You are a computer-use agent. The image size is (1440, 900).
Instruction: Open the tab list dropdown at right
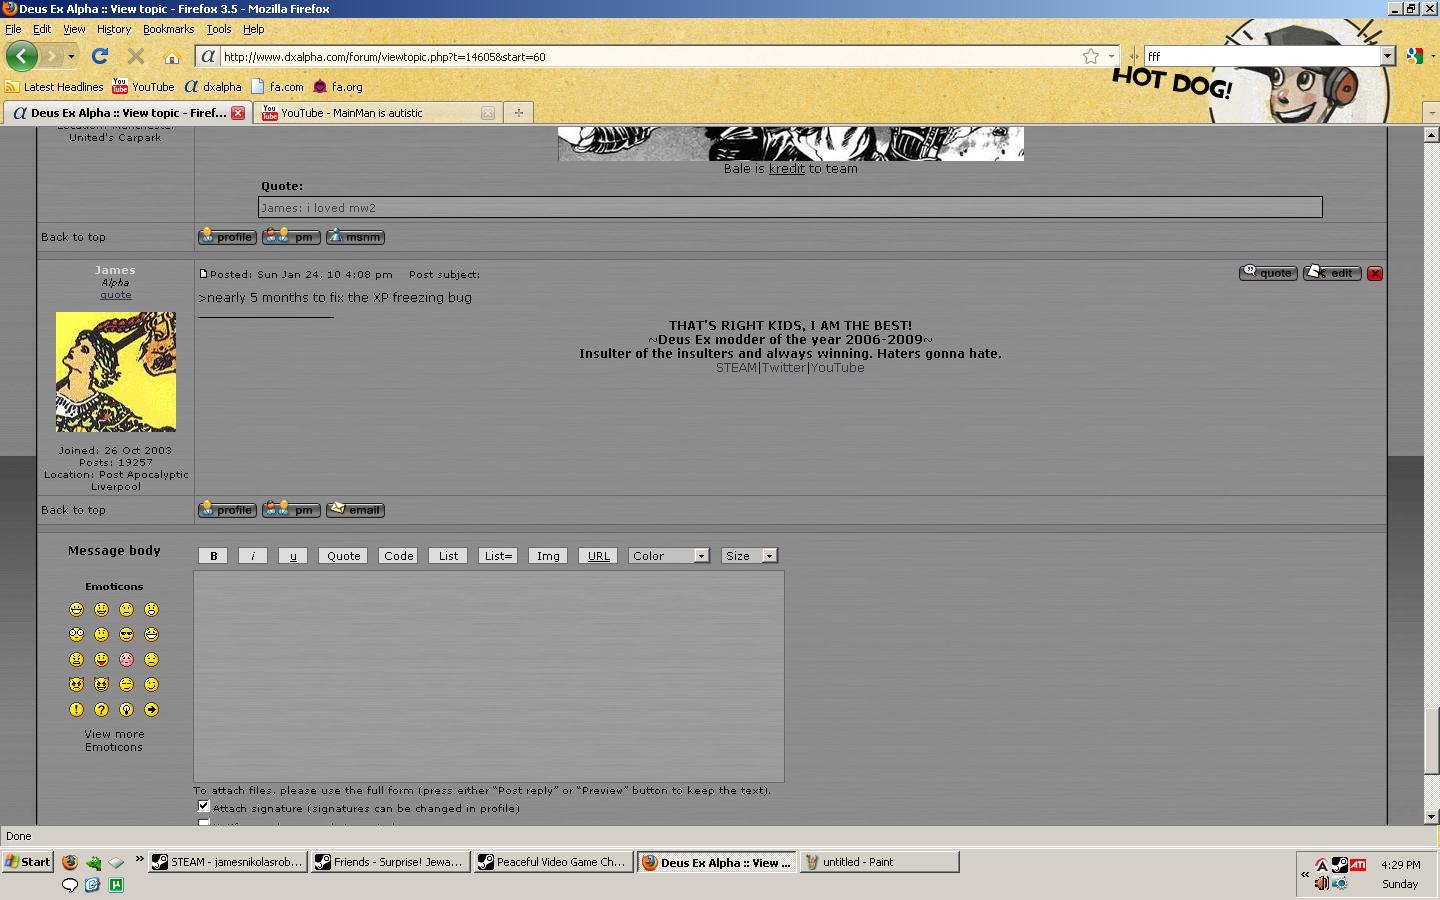click(x=1431, y=113)
